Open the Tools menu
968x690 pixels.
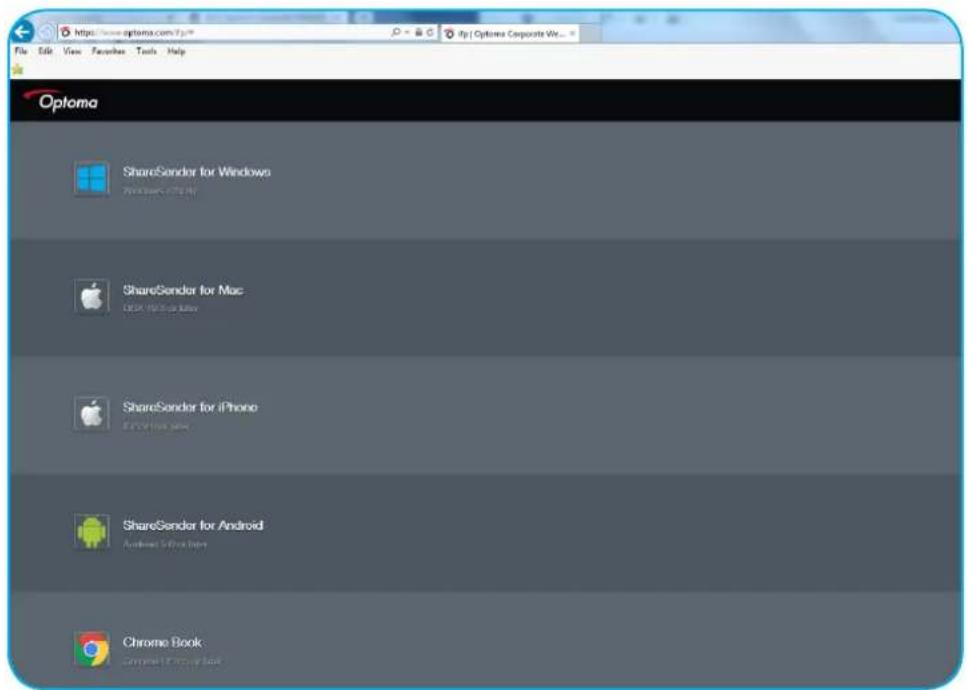146,51
